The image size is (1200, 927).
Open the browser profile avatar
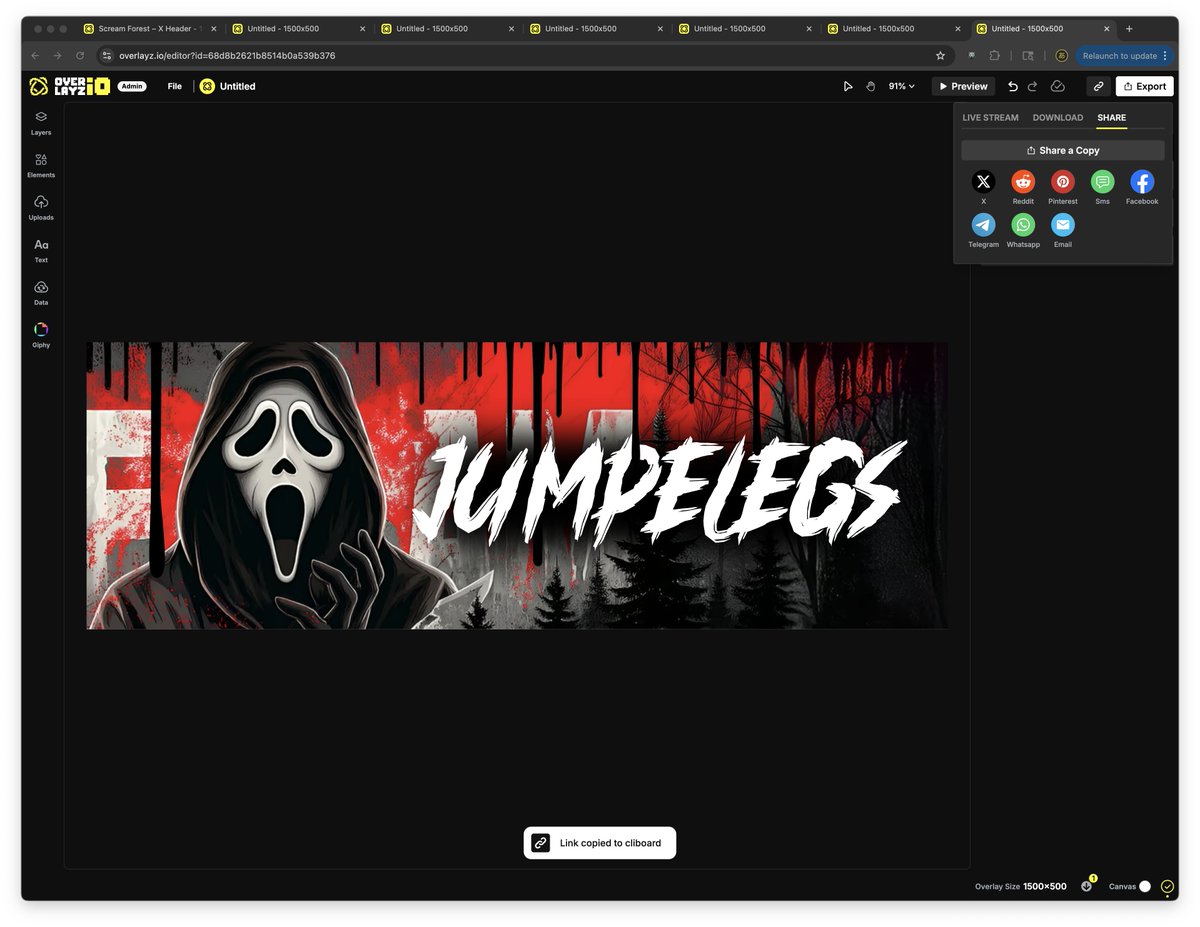click(x=1061, y=56)
